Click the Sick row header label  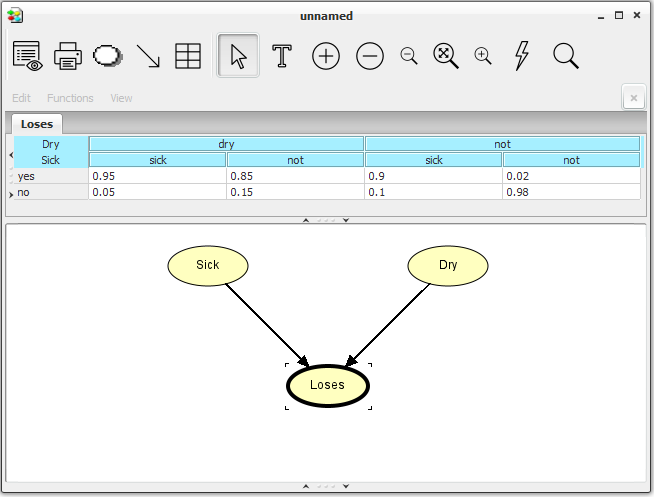tap(50, 160)
